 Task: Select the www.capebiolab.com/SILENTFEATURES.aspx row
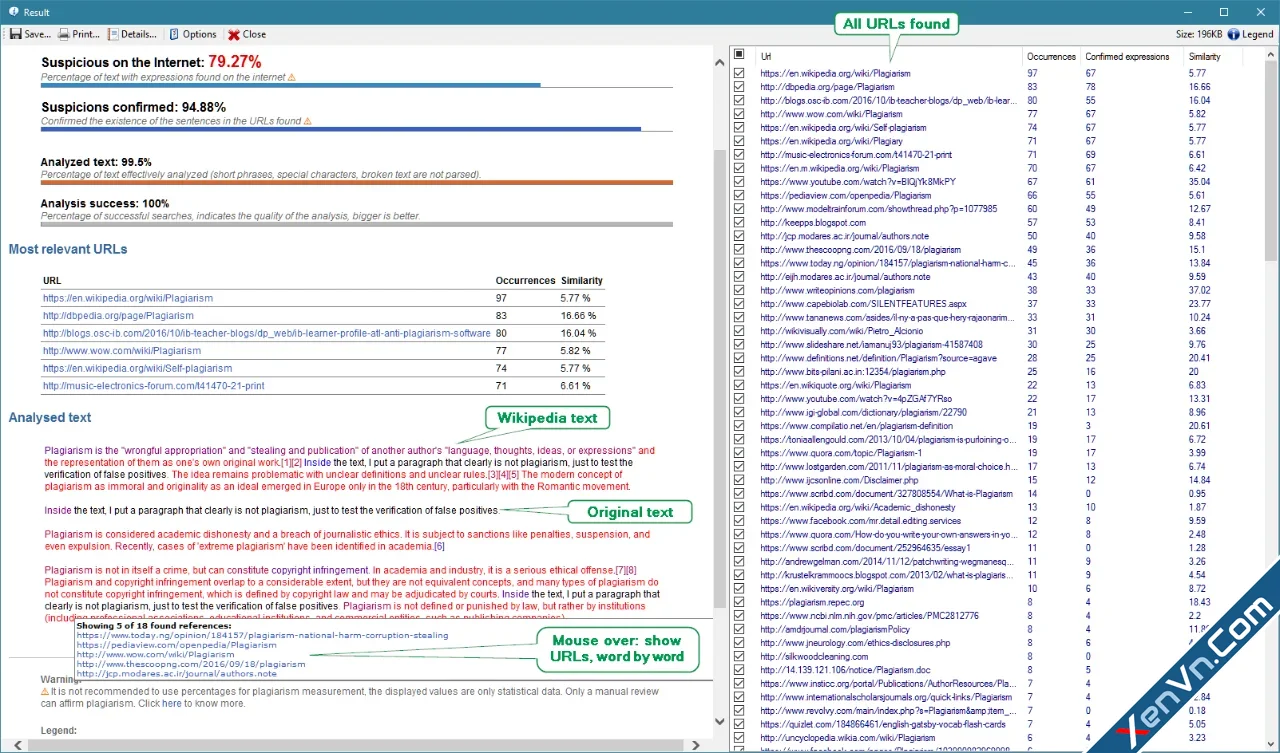click(x=996, y=303)
